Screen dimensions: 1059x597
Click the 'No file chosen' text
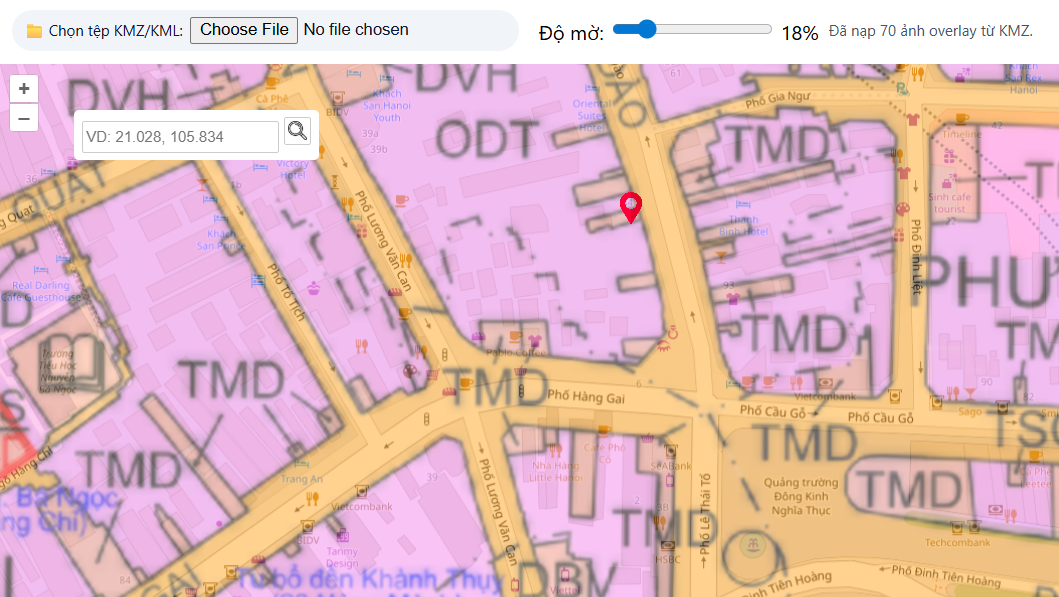pyautogui.click(x=356, y=30)
